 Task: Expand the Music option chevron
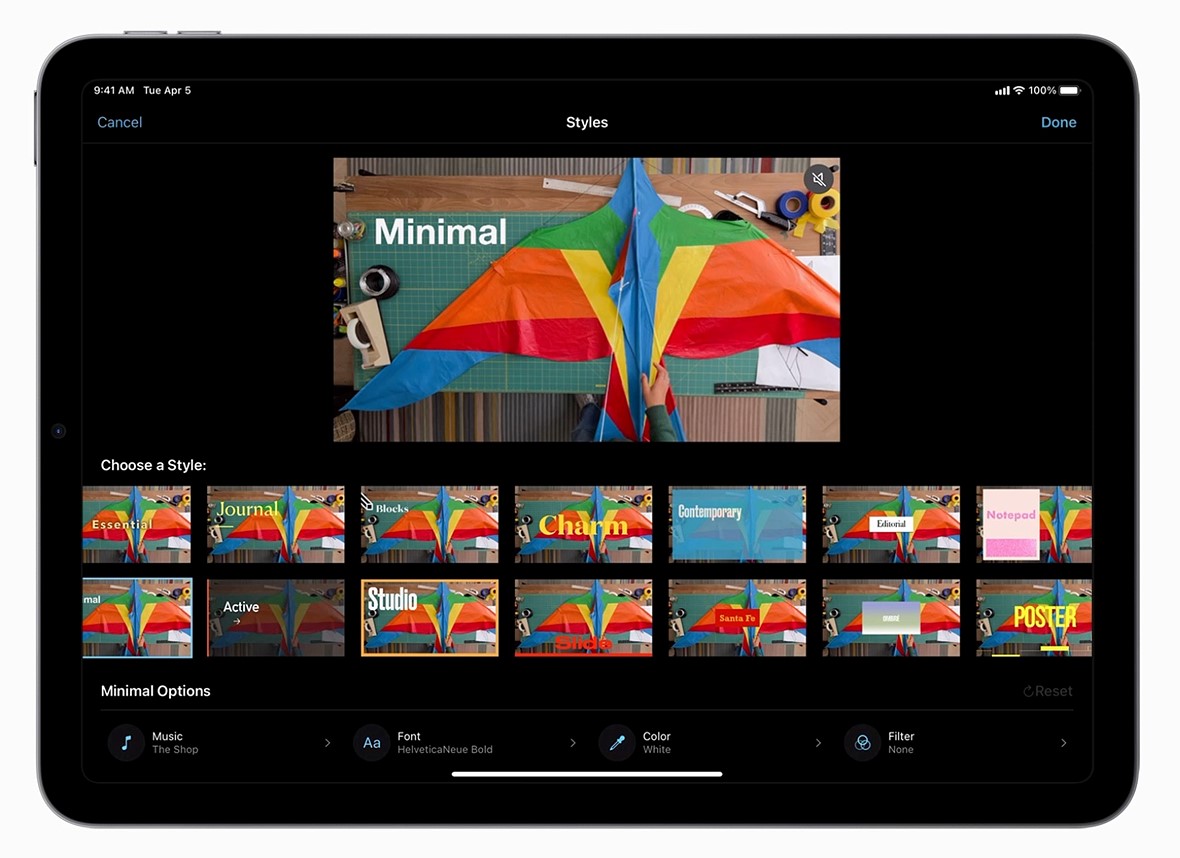pos(327,743)
